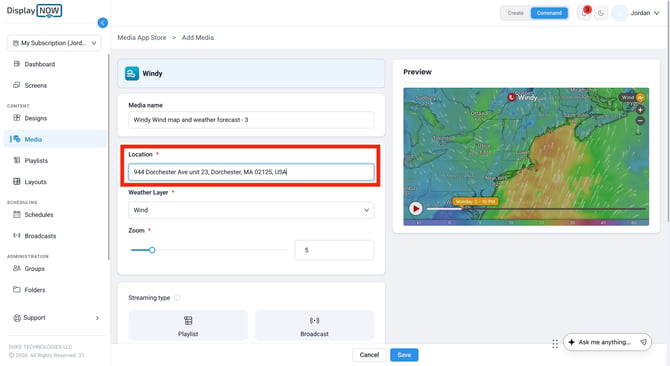Switch to Create mode
Viewport: 670px width, 366px height.
click(516, 13)
